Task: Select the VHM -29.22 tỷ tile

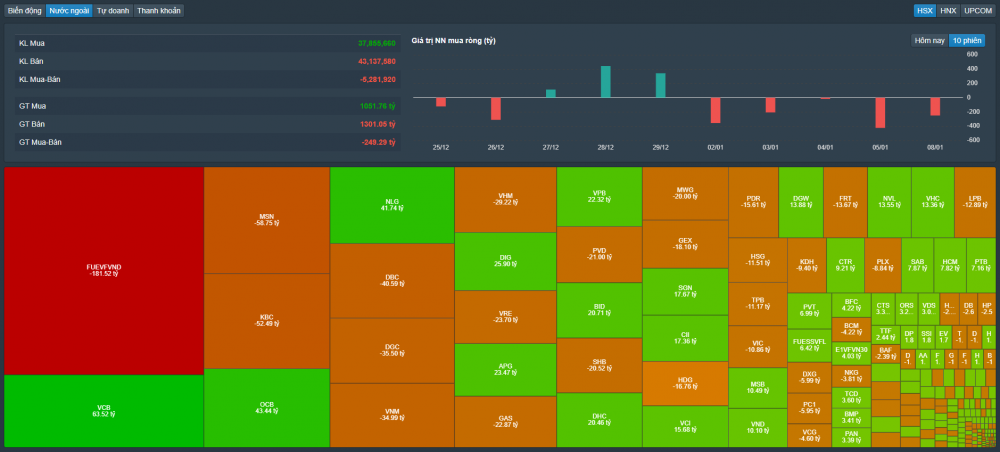Action: tap(506, 200)
